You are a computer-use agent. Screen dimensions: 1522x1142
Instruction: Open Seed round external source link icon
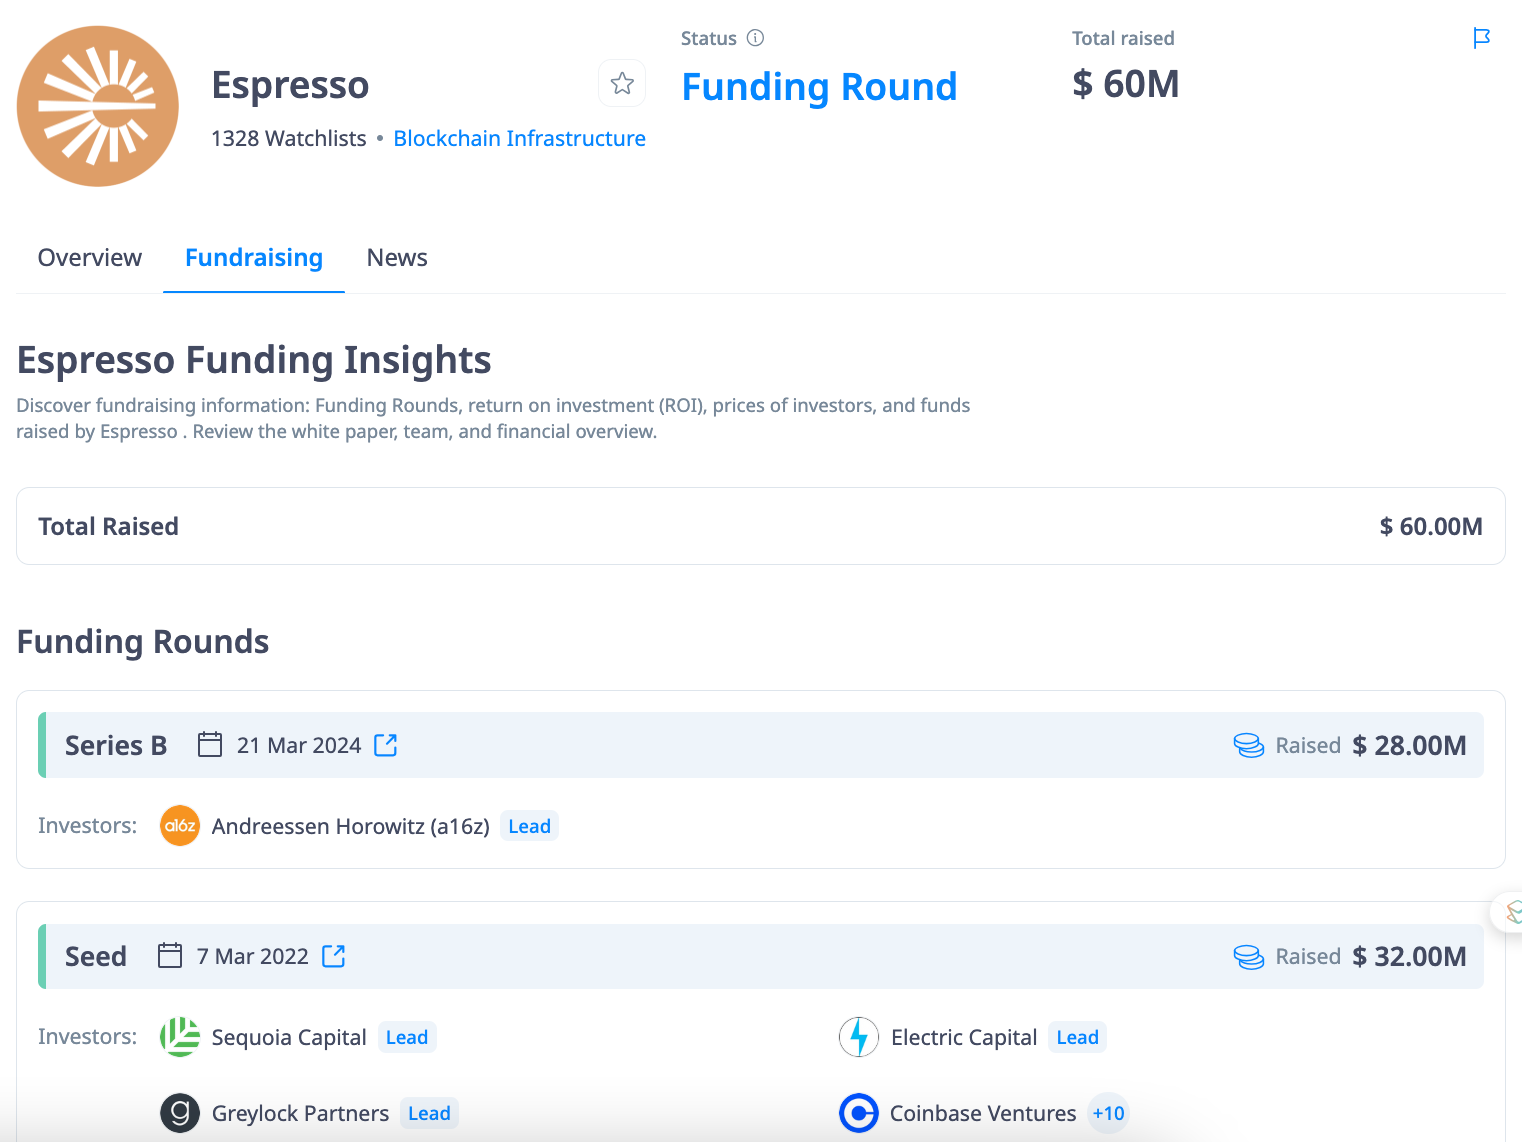click(x=334, y=956)
